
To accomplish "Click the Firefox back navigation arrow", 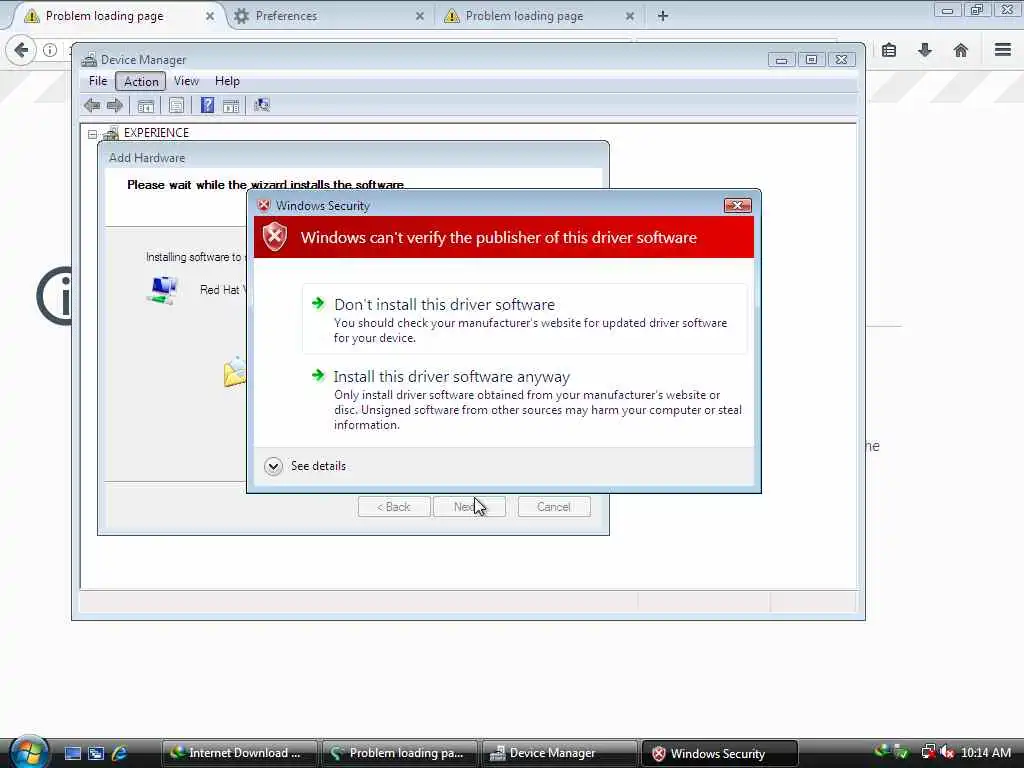I will tap(21, 50).
